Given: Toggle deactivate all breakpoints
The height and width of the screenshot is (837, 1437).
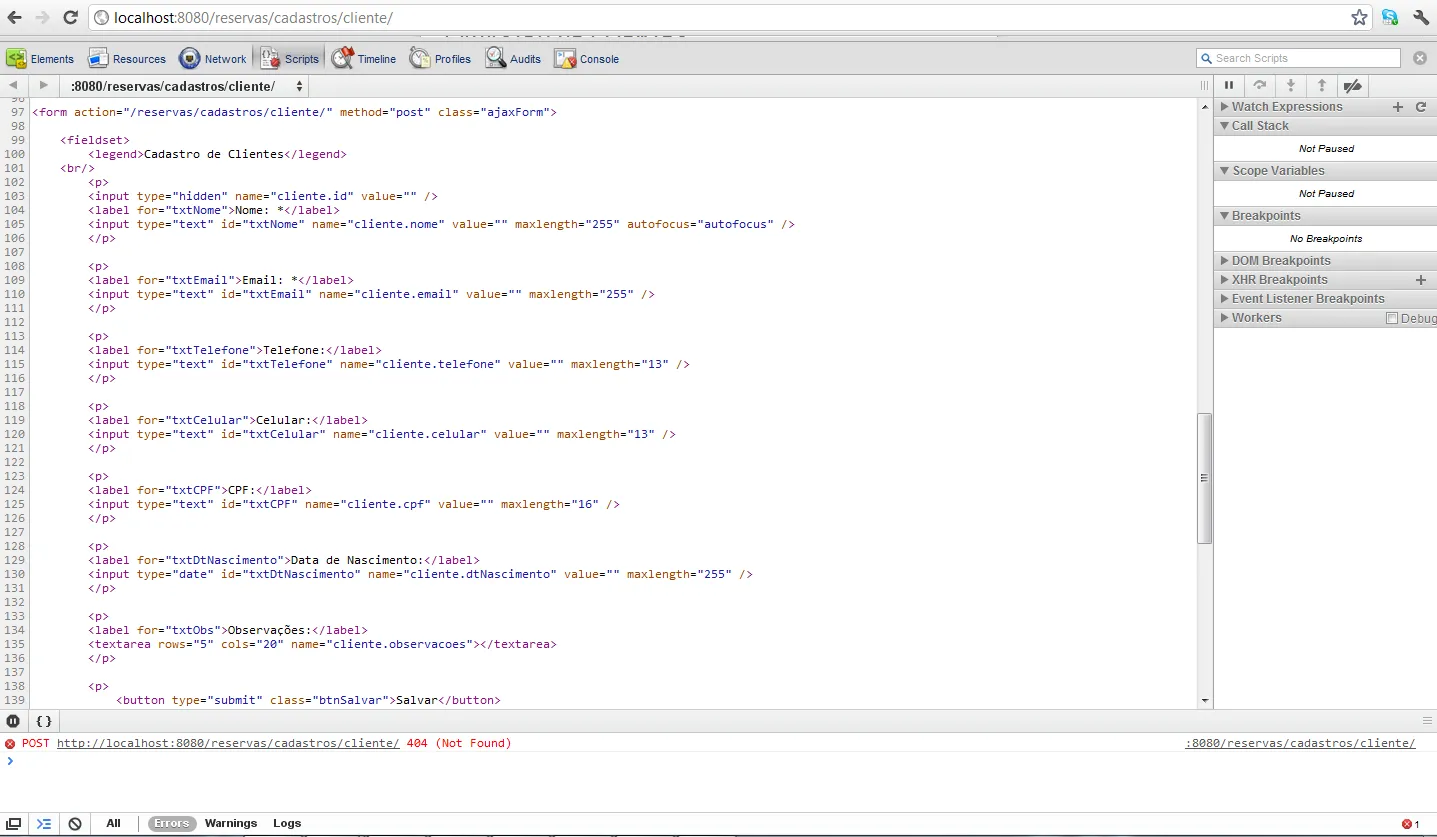Looking at the screenshot, I should [1353, 86].
